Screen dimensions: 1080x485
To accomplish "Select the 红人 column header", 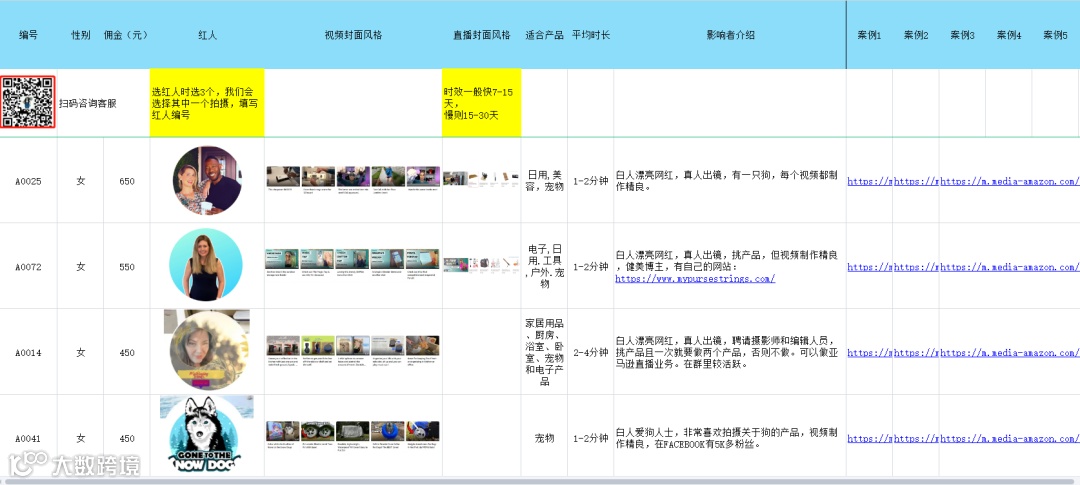I will click(207, 35).
